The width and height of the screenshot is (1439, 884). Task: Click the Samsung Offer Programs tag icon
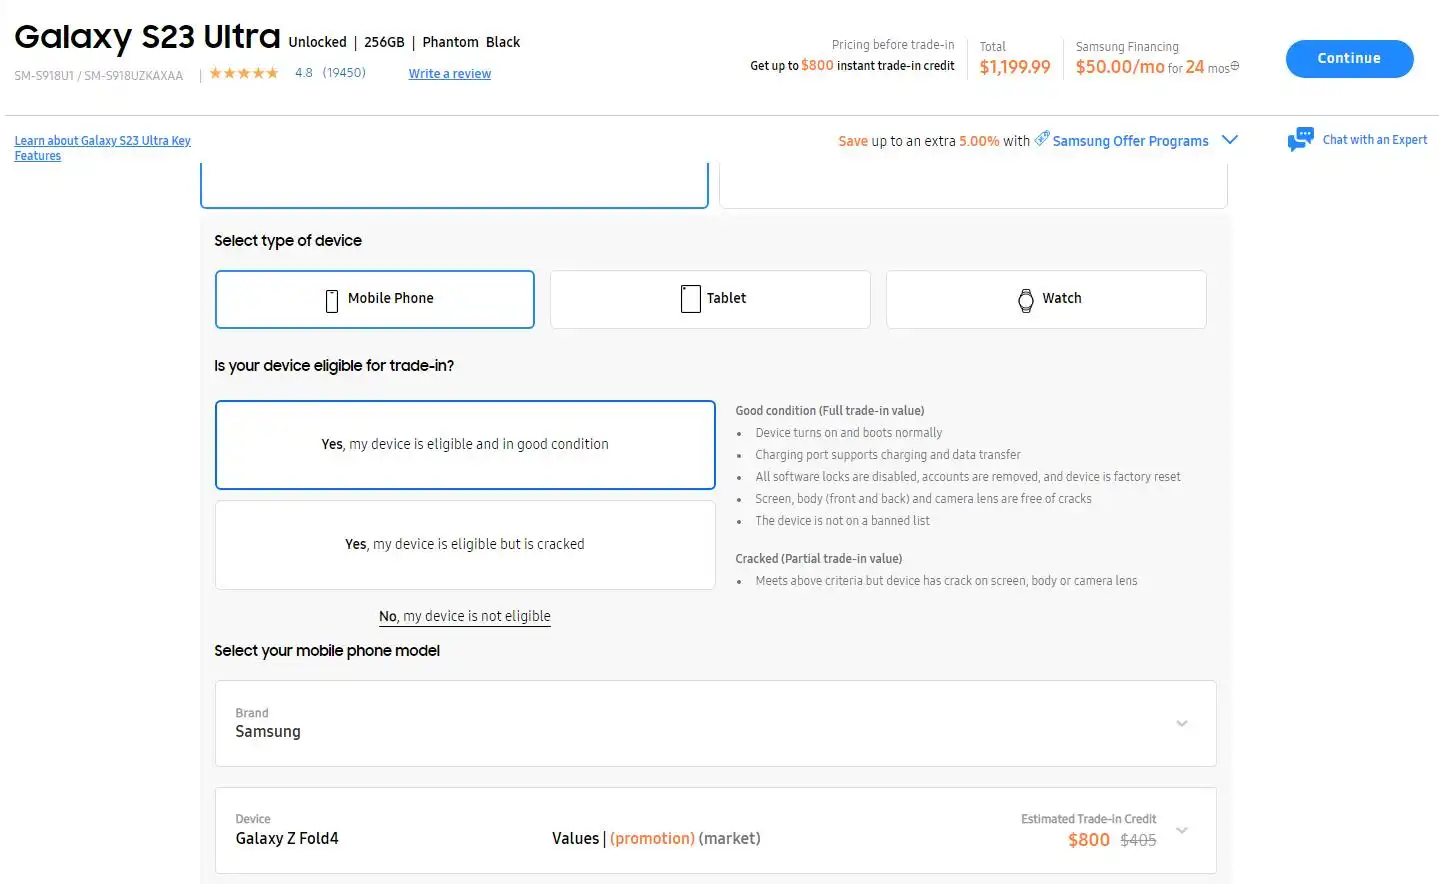point(1042,138)
